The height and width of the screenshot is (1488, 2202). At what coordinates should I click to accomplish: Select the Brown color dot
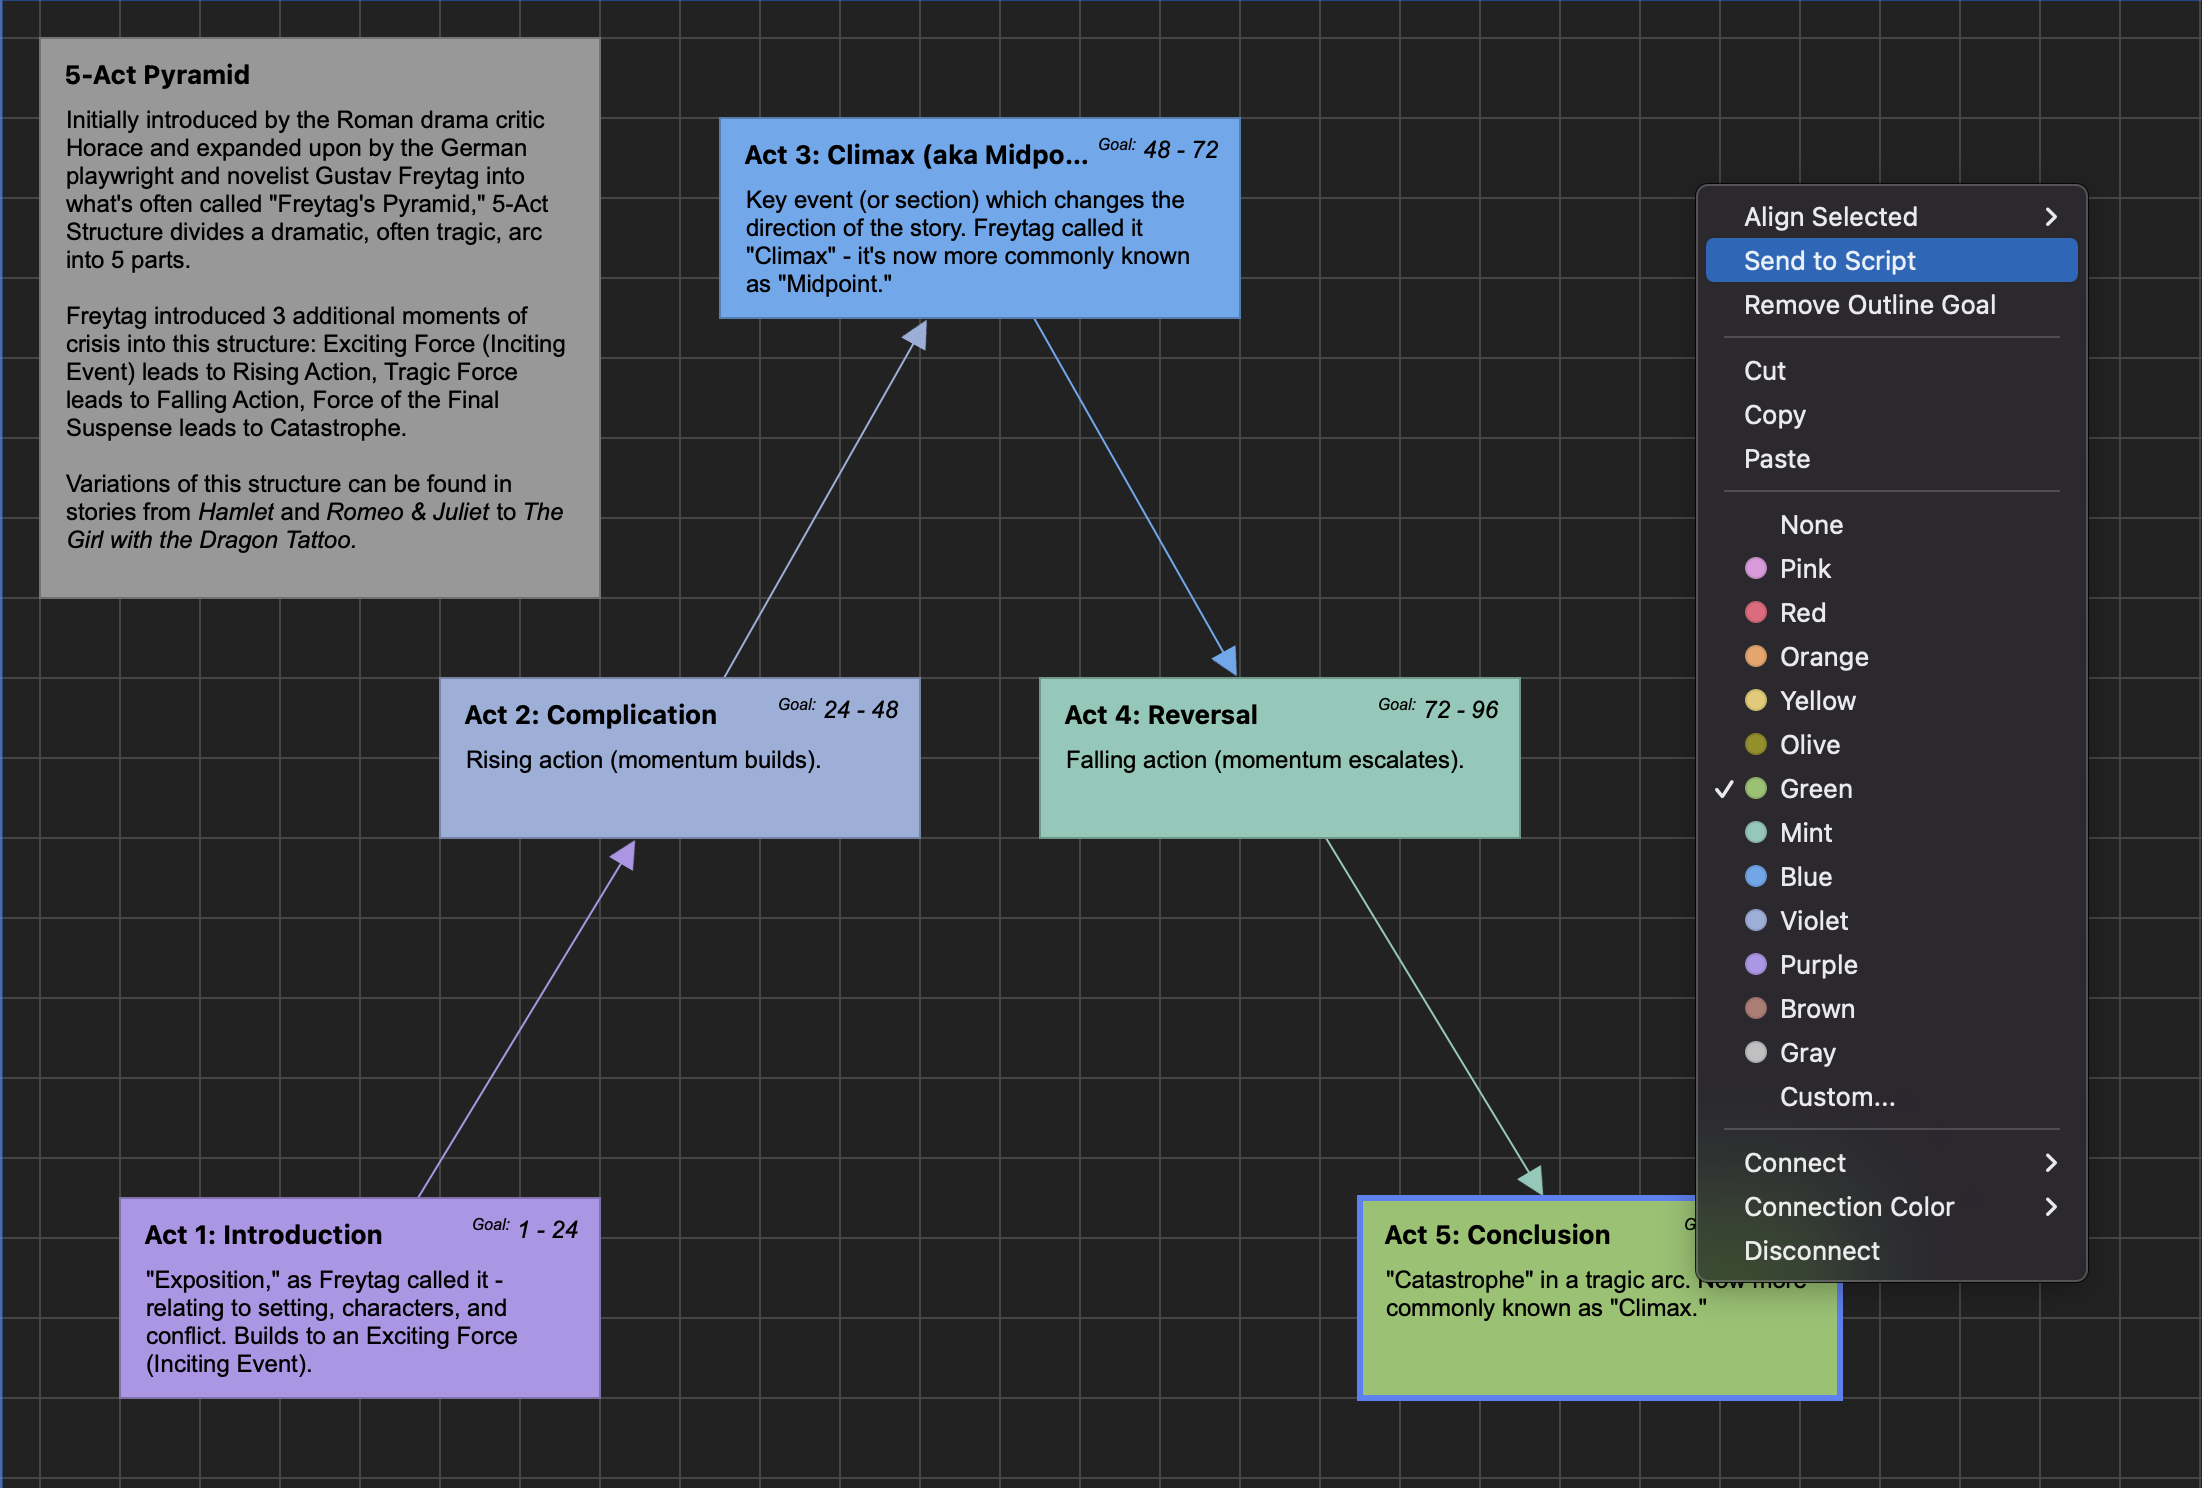1756,1009
